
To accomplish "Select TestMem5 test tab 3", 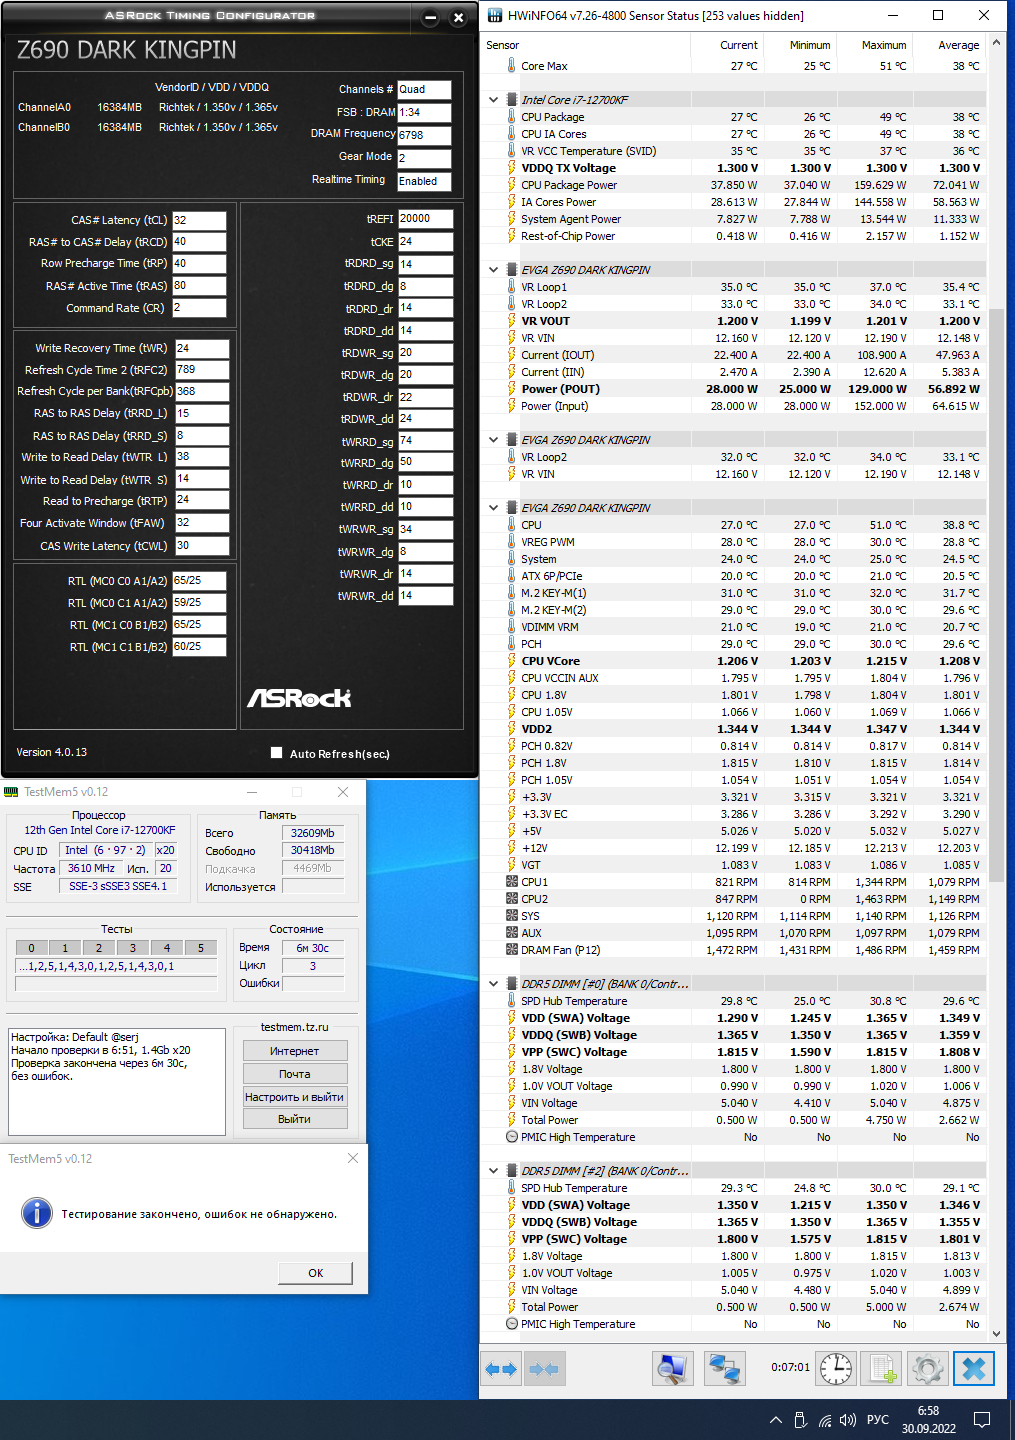I will [133, 948].
